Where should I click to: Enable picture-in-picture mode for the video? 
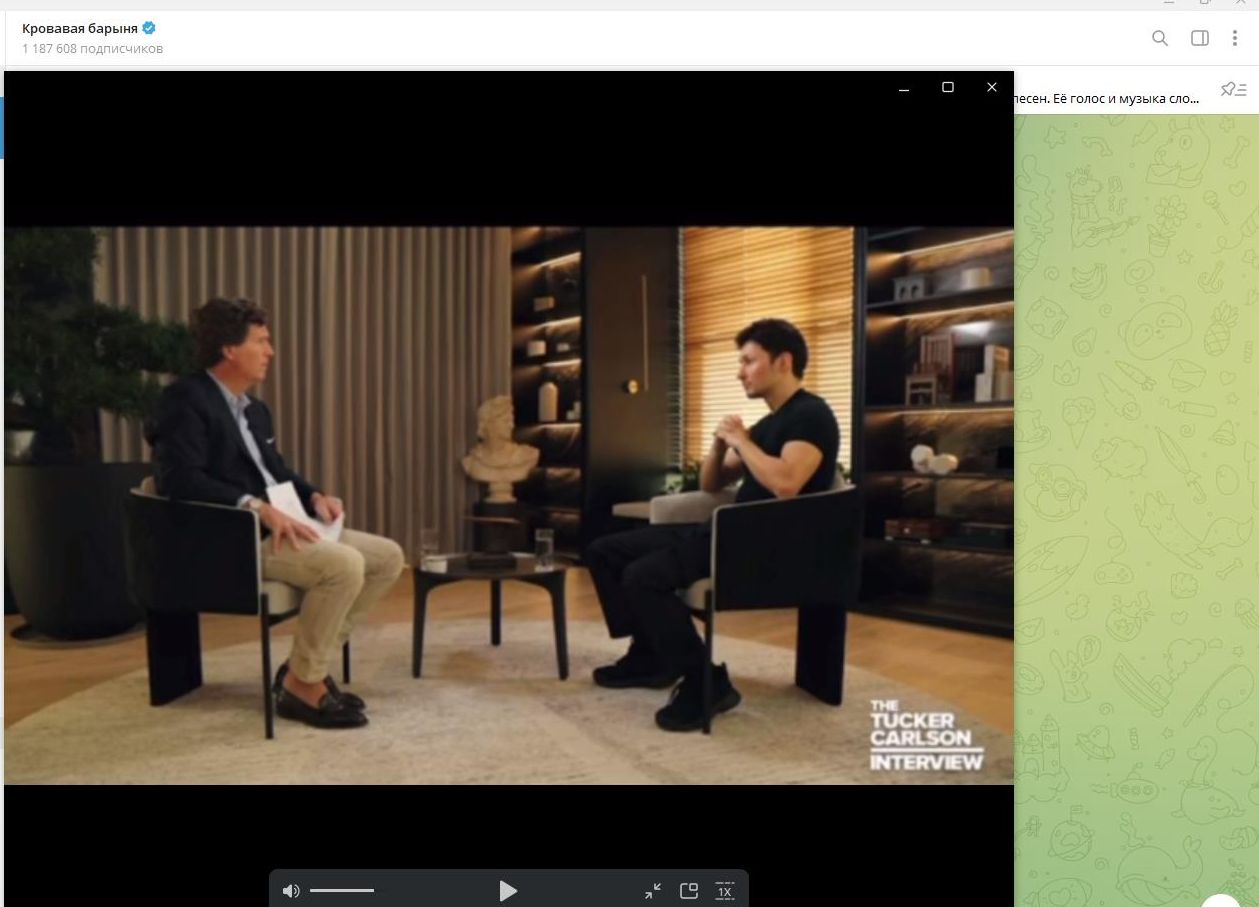(x=689, y=891)
